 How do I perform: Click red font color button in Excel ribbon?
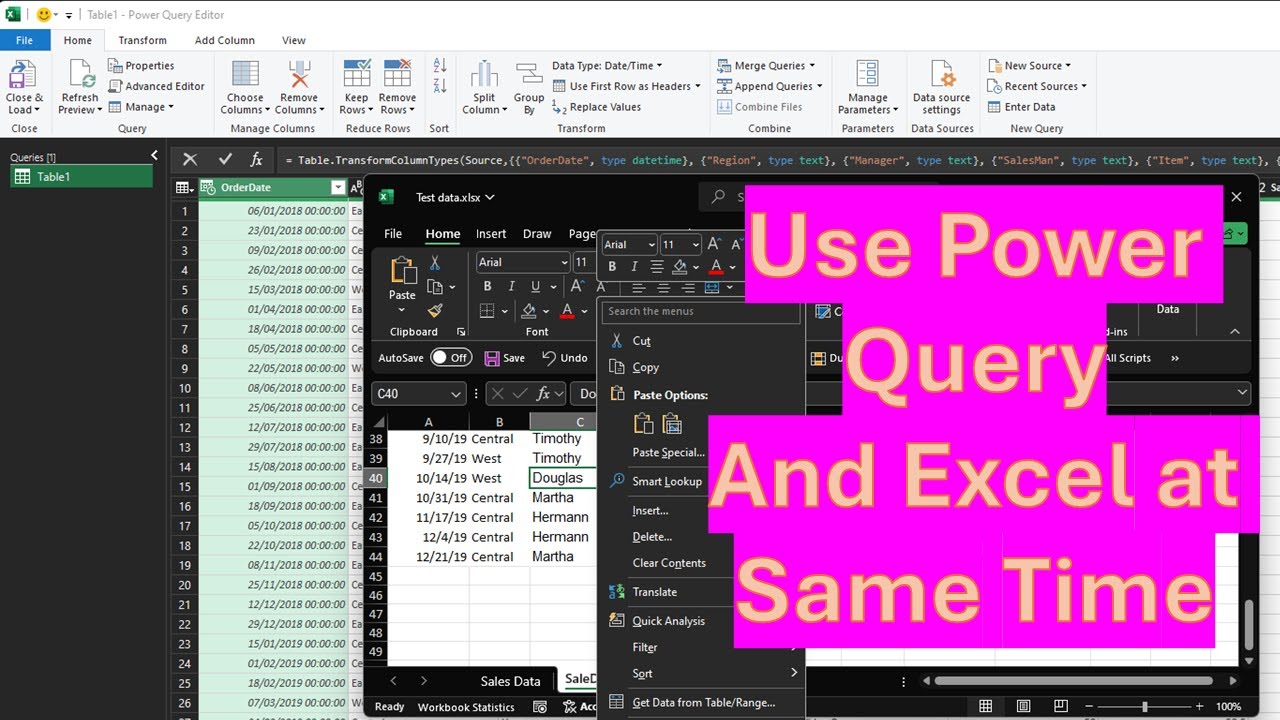pos(567,311)
